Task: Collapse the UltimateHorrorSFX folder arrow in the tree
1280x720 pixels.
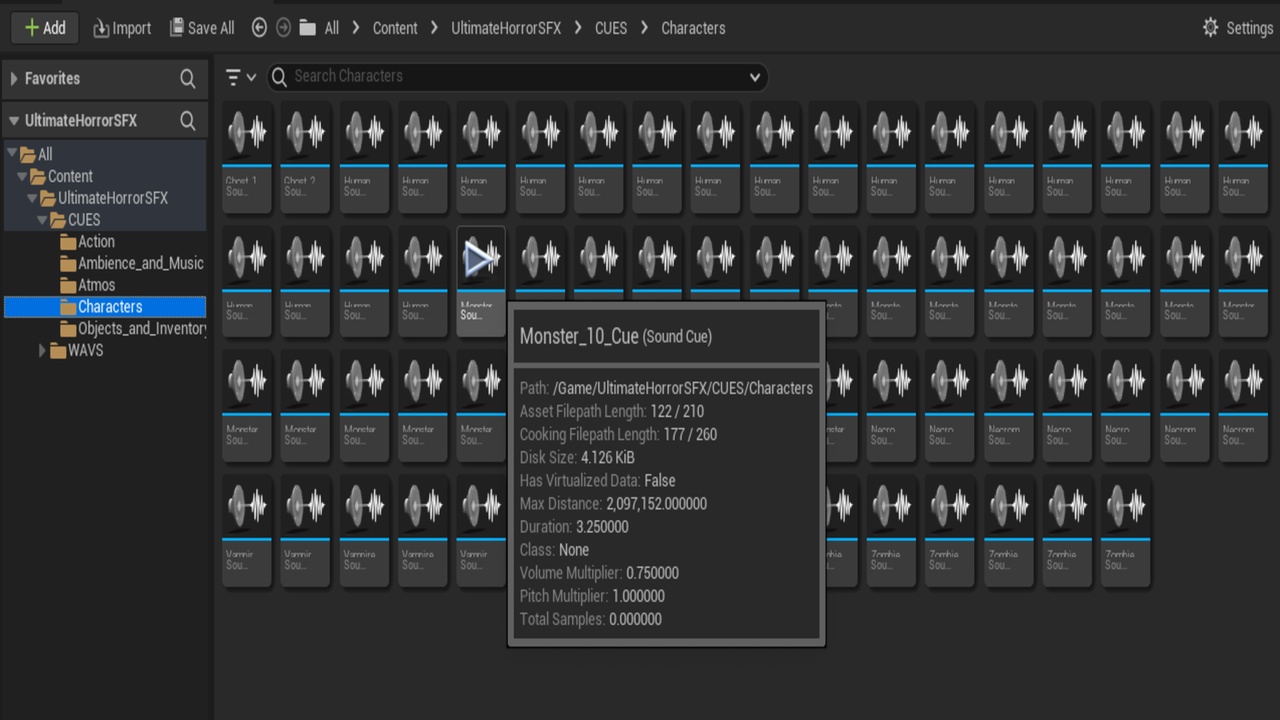Action: coord(33,198)
